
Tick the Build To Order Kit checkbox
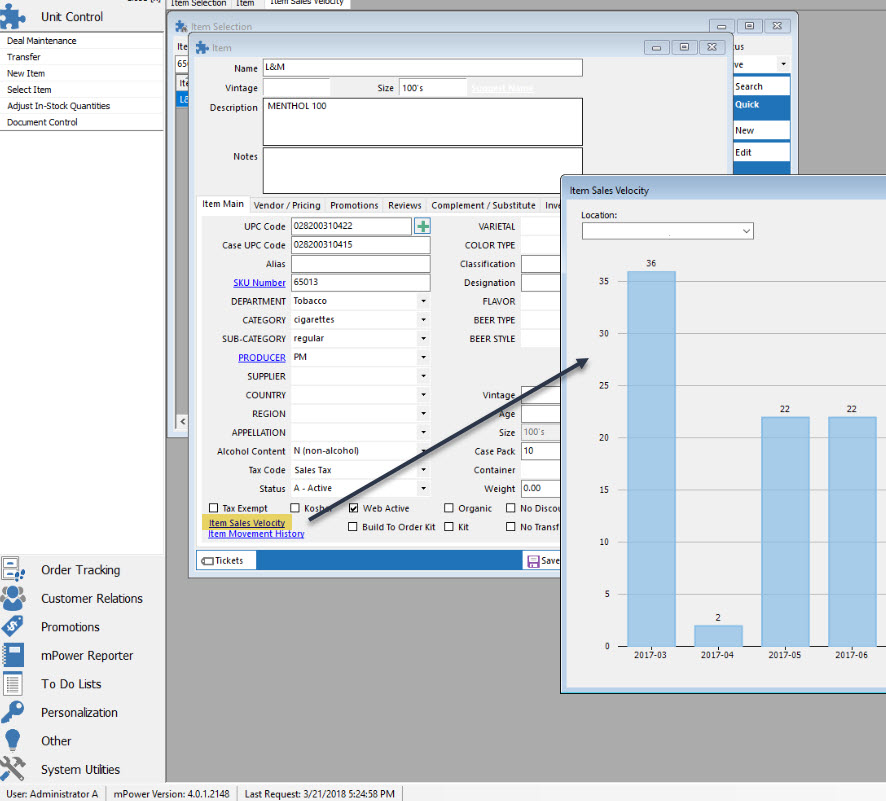(354, 527)
